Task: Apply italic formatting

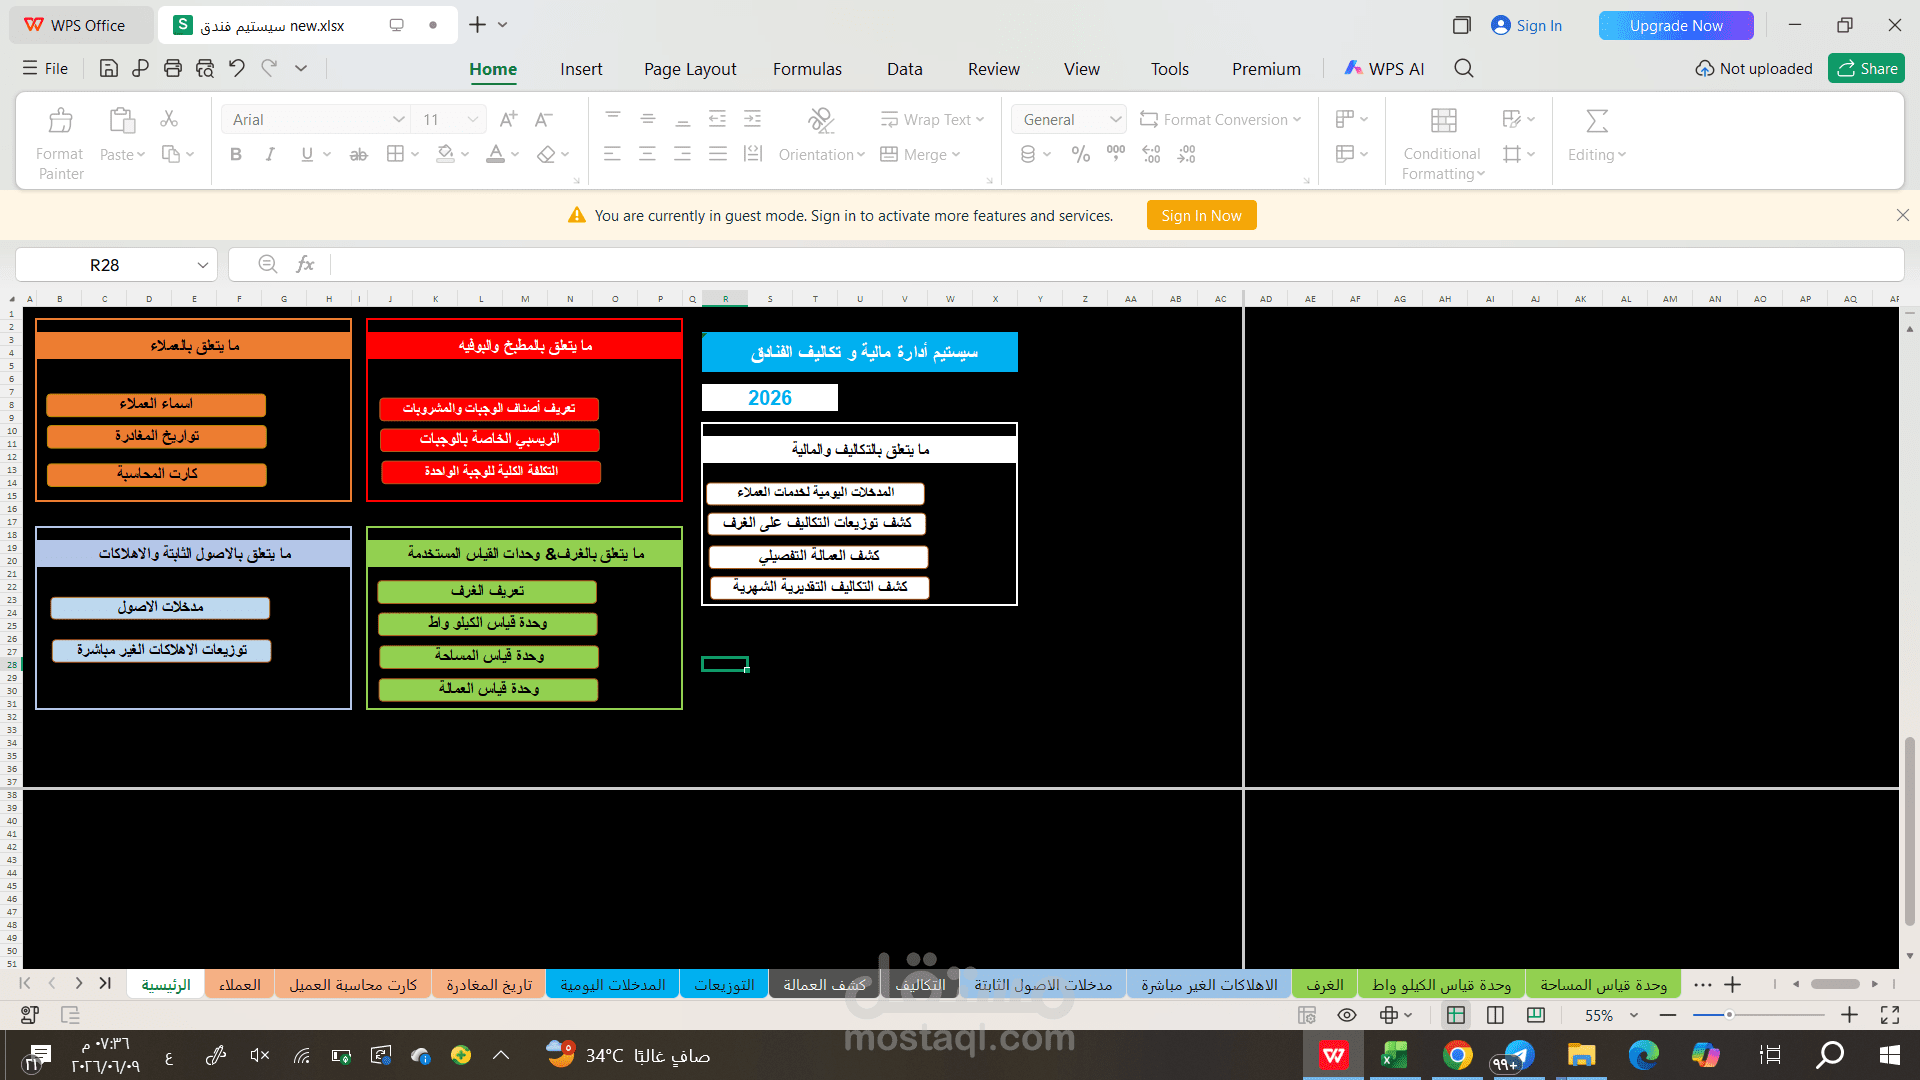Action: (270, 154)
